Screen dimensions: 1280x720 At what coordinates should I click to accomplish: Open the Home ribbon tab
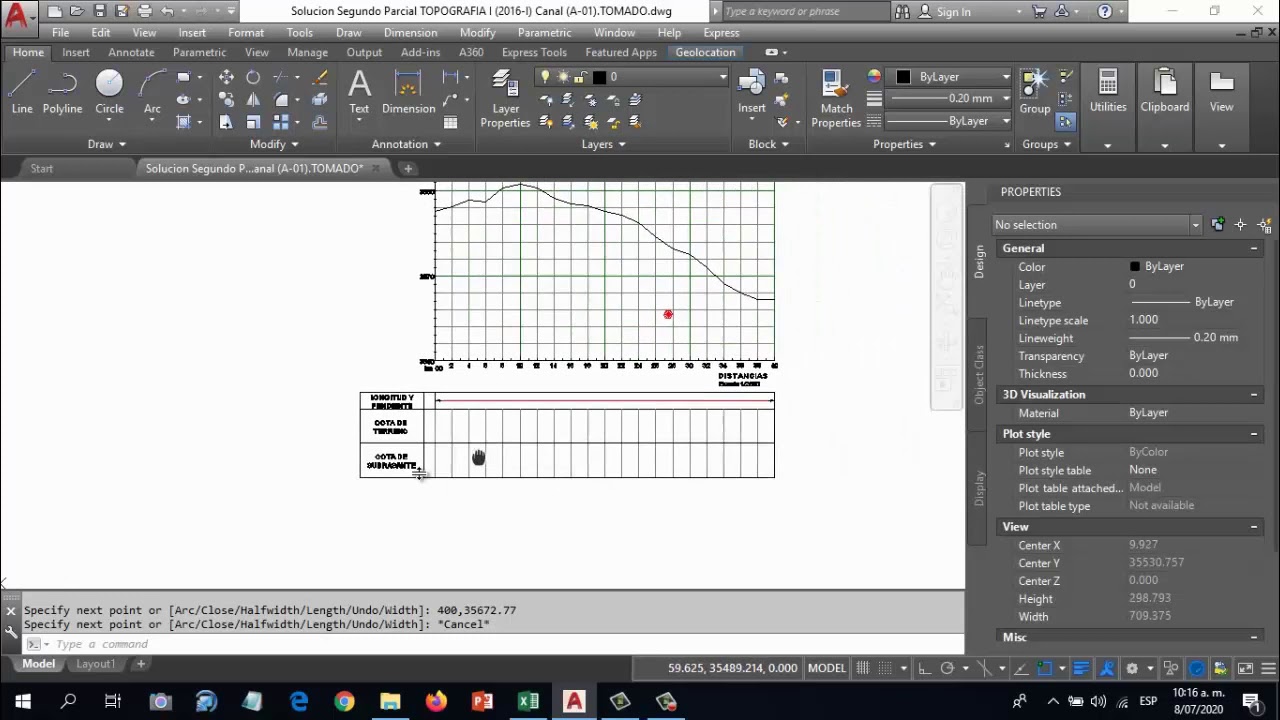click(x=28, y=52)
